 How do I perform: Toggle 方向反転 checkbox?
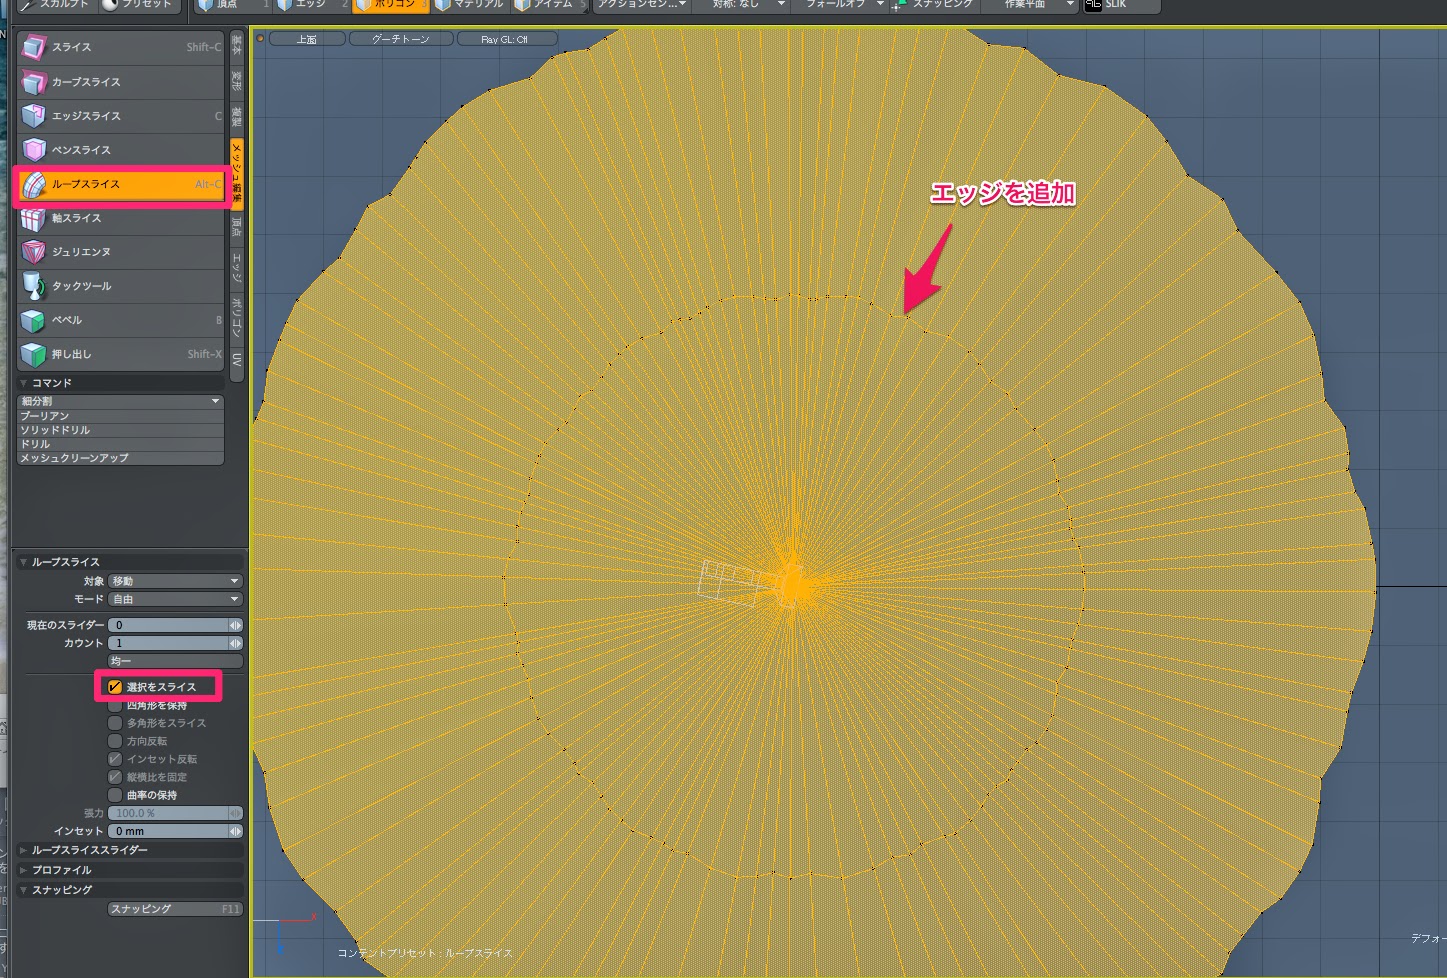point(115,741)
